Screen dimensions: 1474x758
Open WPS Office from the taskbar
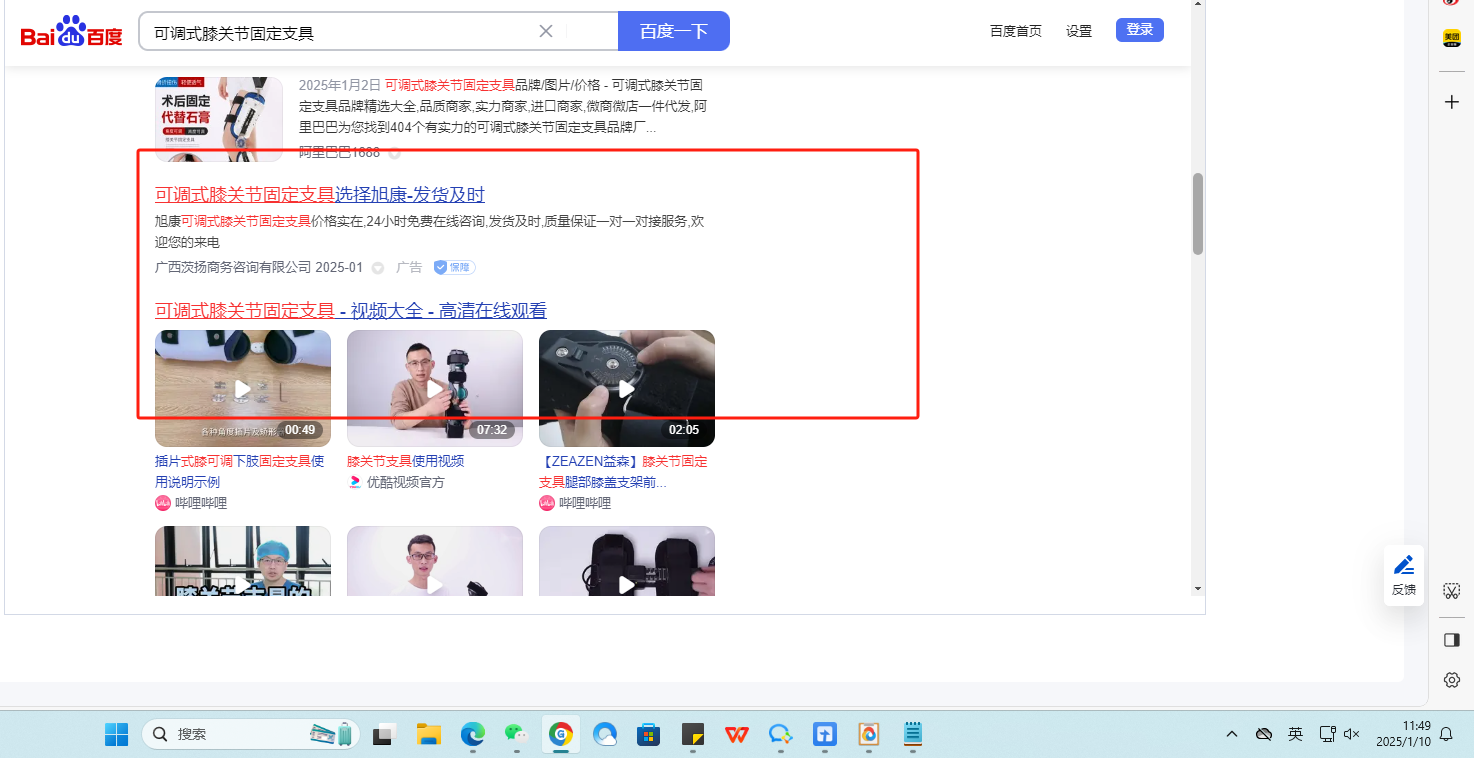click(737, 734)
